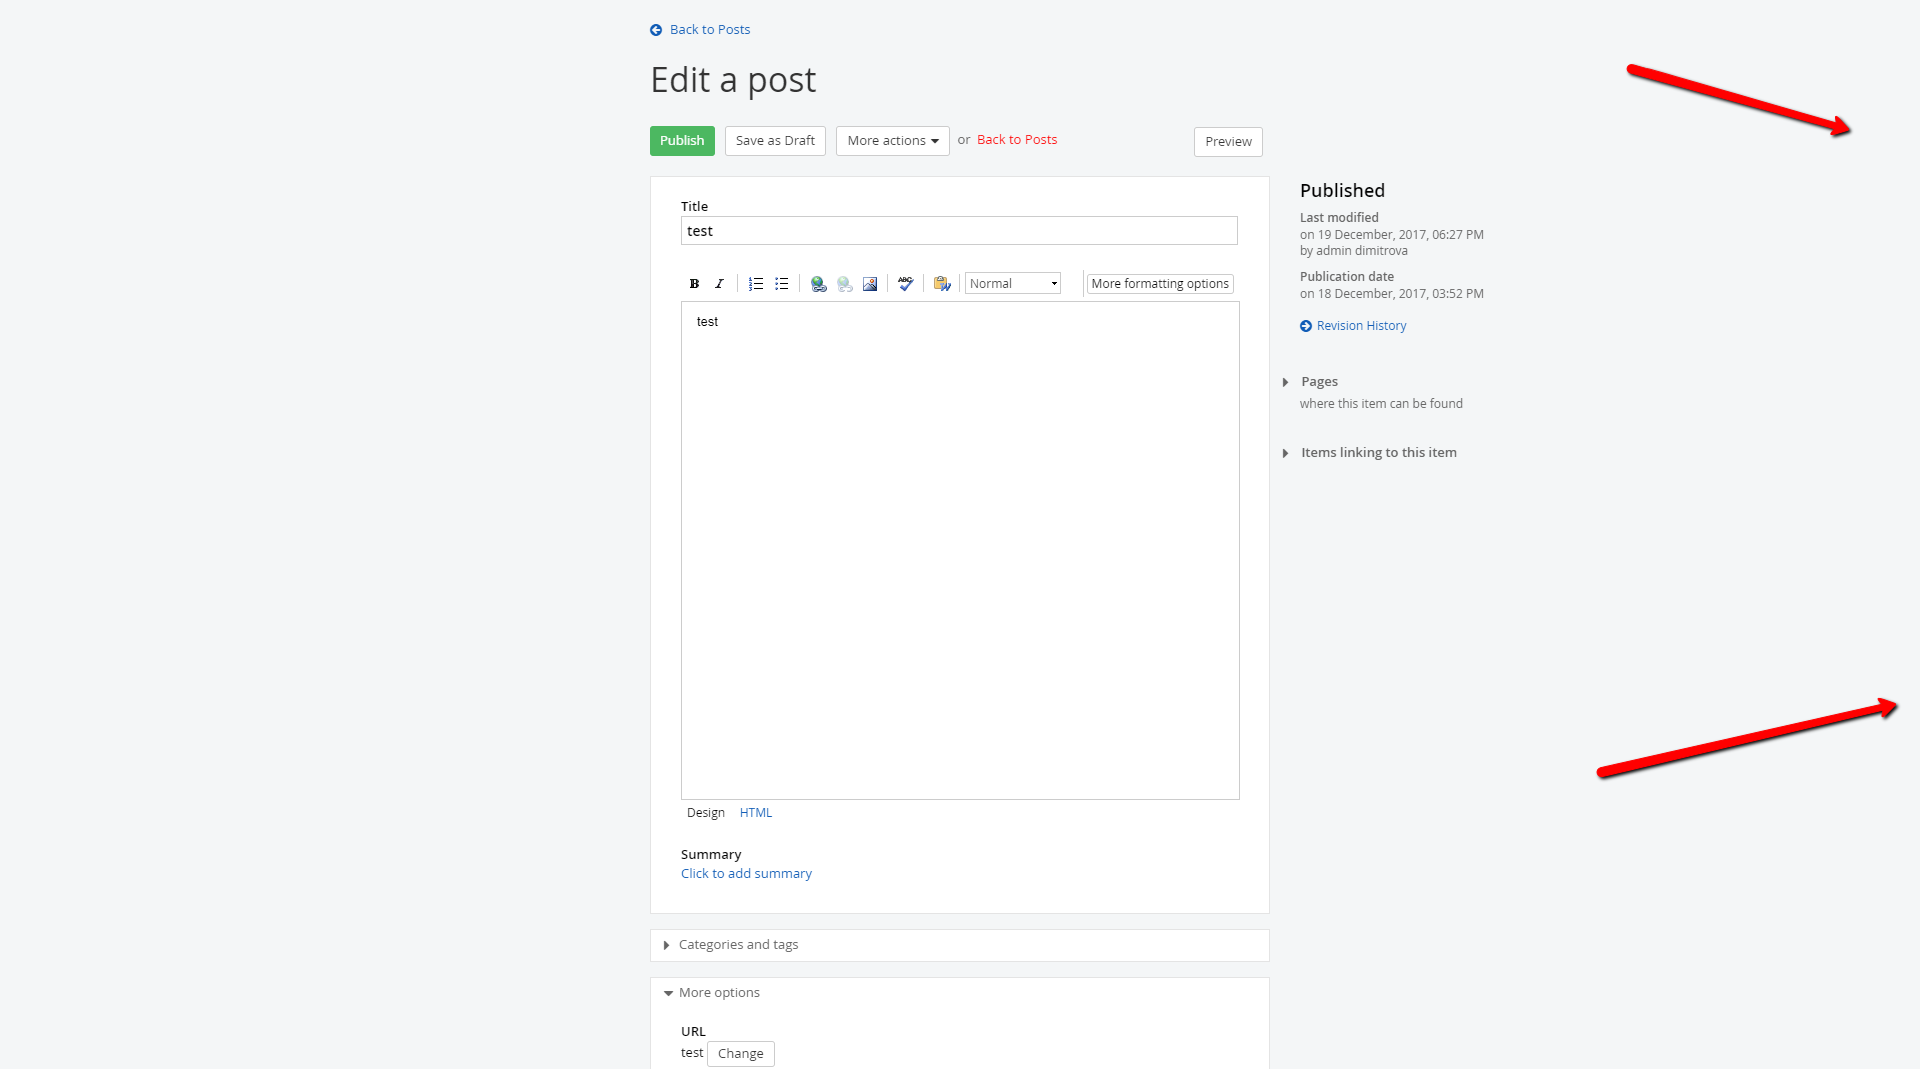
Task: Click the Change URL button
Action: pyautogui.click(x=741, y=1054)
